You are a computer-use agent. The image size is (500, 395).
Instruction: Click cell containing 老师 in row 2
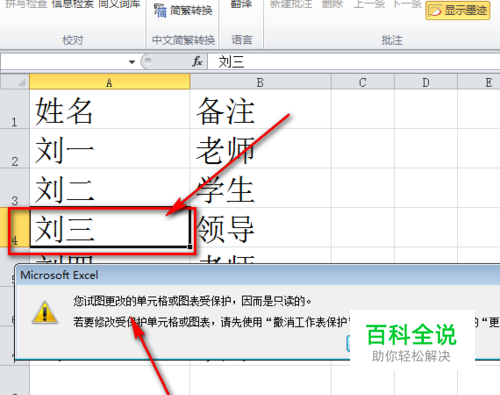pos(260,148)
